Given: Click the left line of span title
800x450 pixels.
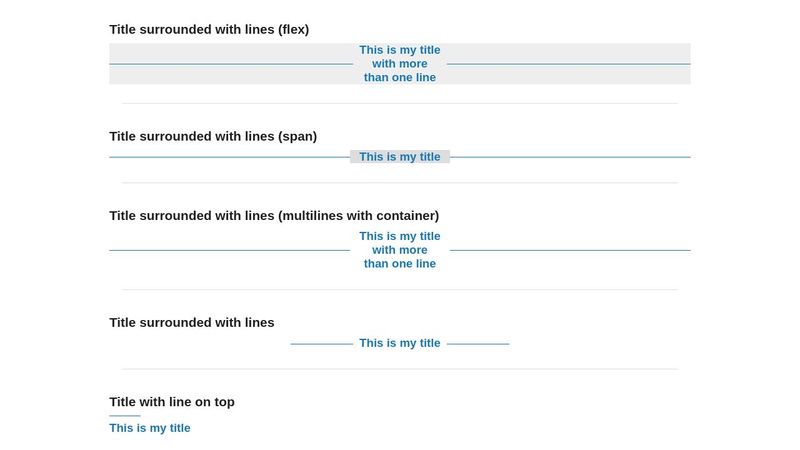Looking at the screenshot, I should point(230,157).
